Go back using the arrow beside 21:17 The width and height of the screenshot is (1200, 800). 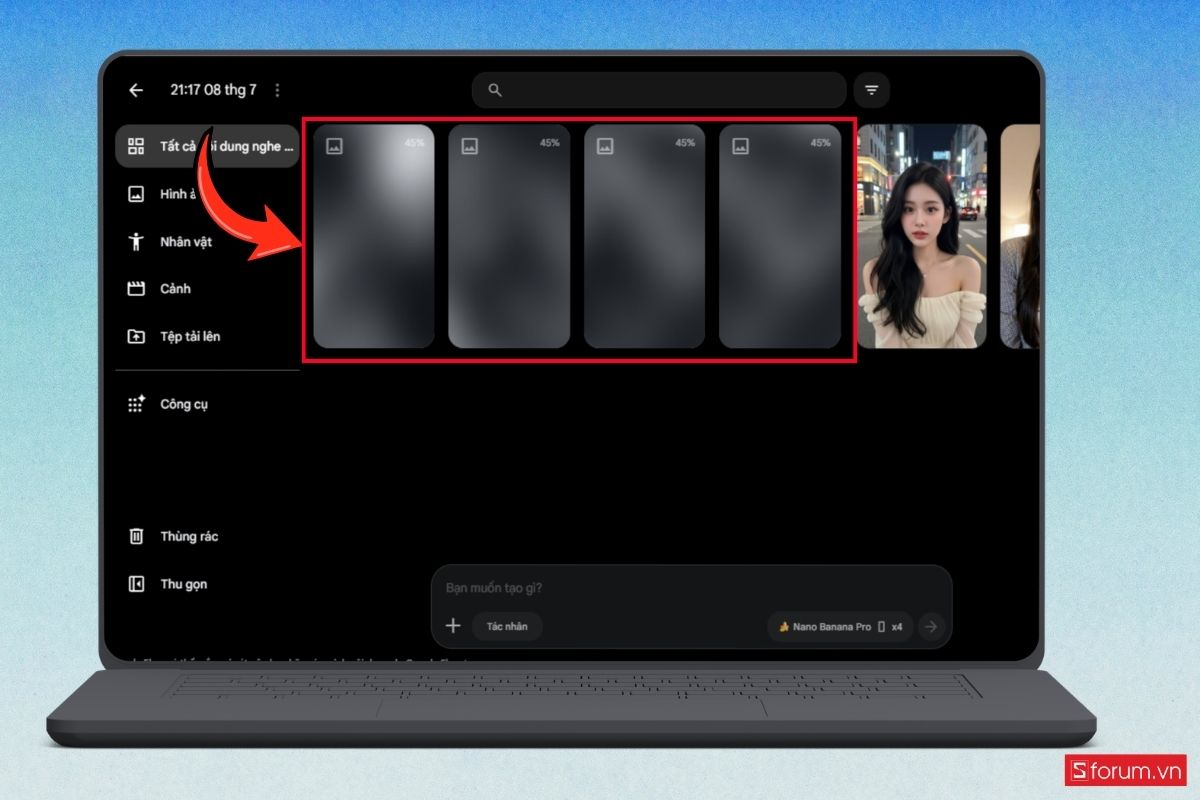[x=136, y=90]
